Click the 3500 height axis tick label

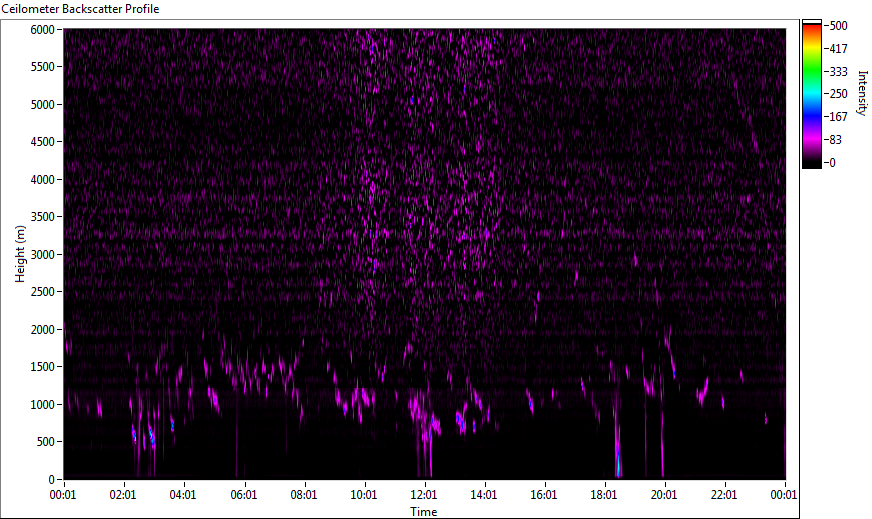[x=42, y=217]
